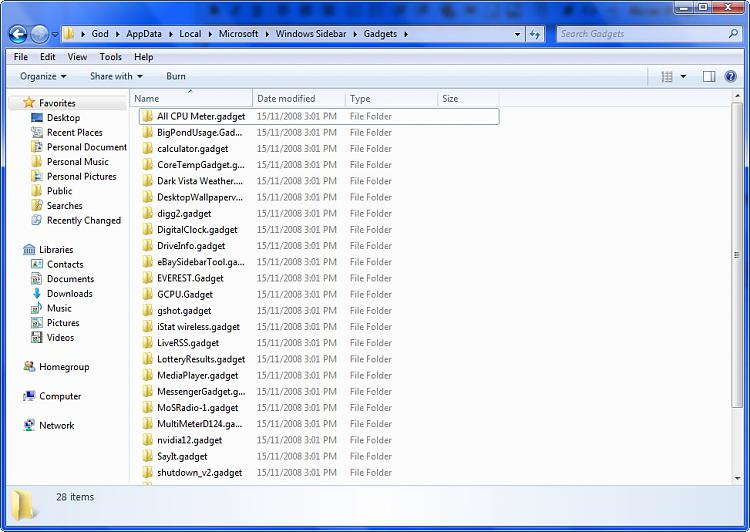Viewport: 750px width, 532px height.
Task: Click the MediaPlayer.gadget folder icon
Action: [148, 376]
